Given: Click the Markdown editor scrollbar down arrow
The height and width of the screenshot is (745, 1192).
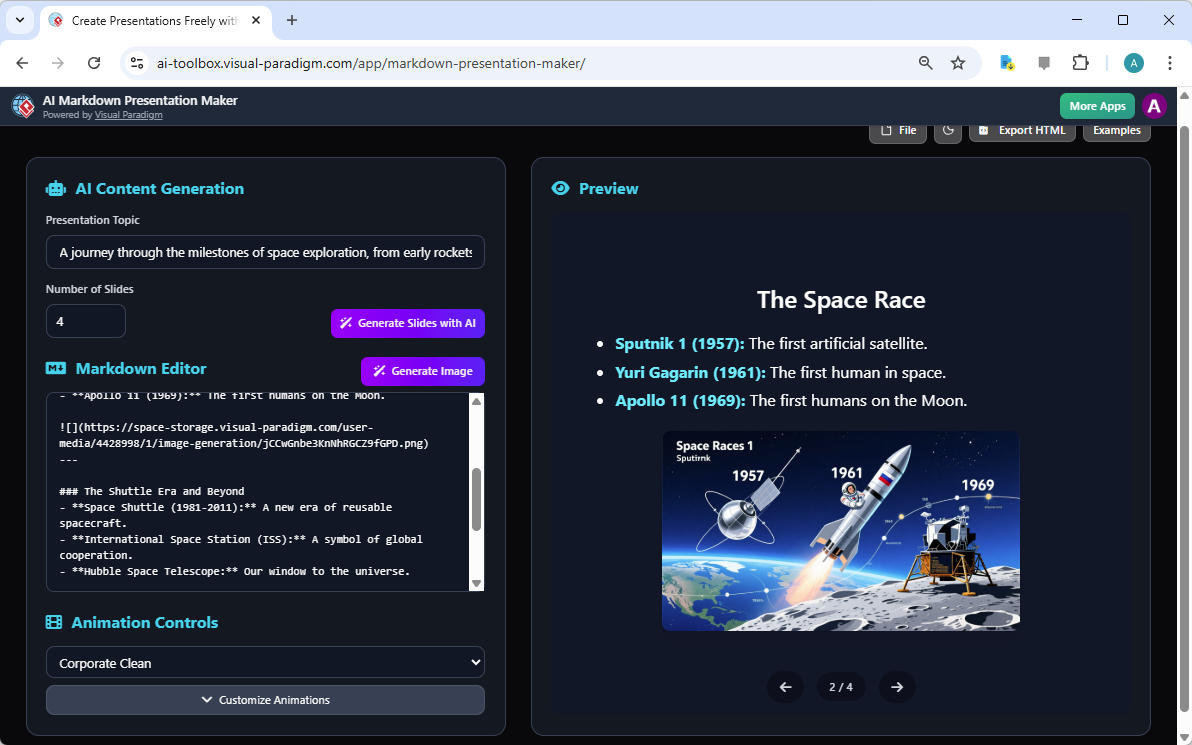Looking at the screenshot, I should 477,582.
